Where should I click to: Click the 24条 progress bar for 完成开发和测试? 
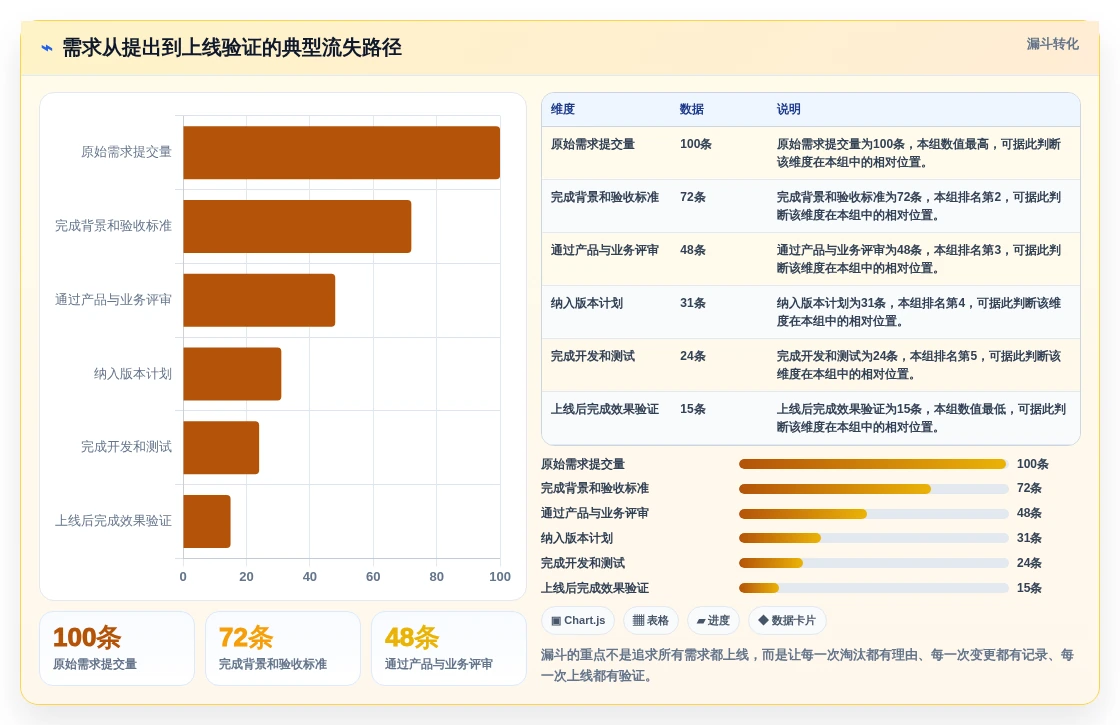coord(873,564)
